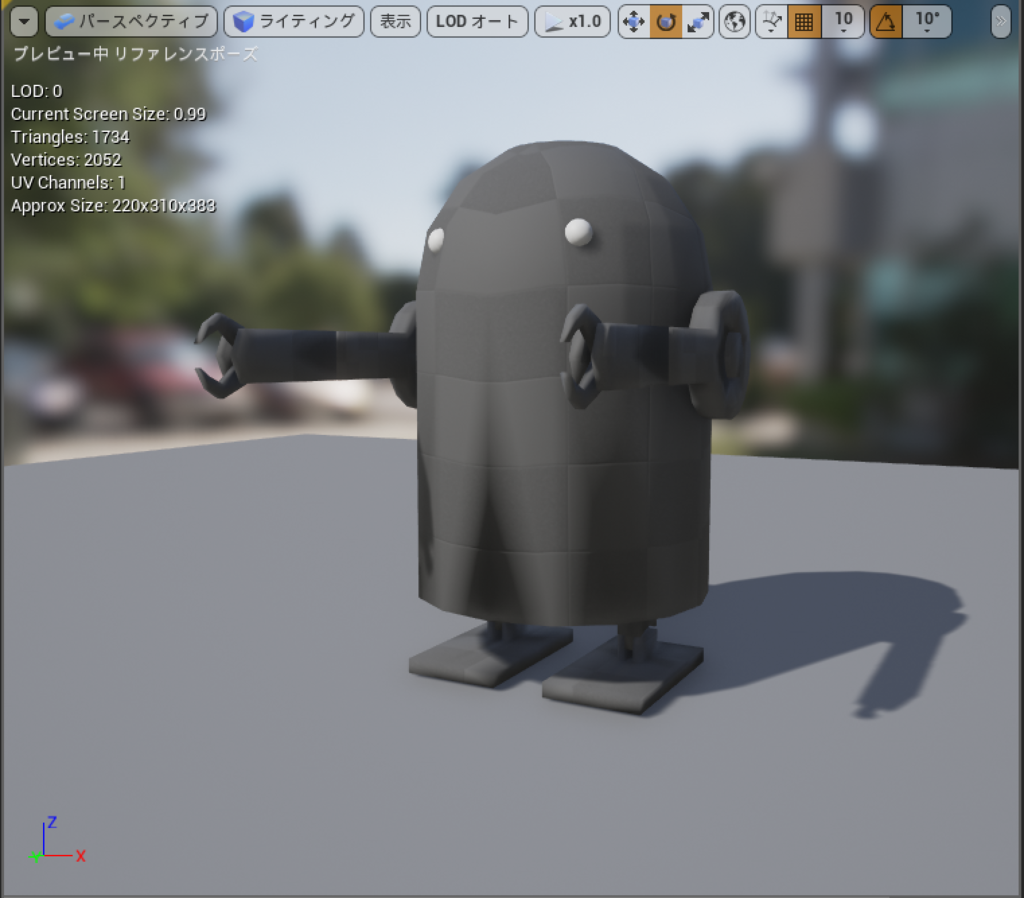Click the Vertices: 2052 stat text
The image size is (1024, 898).
[x=67, y=160]
